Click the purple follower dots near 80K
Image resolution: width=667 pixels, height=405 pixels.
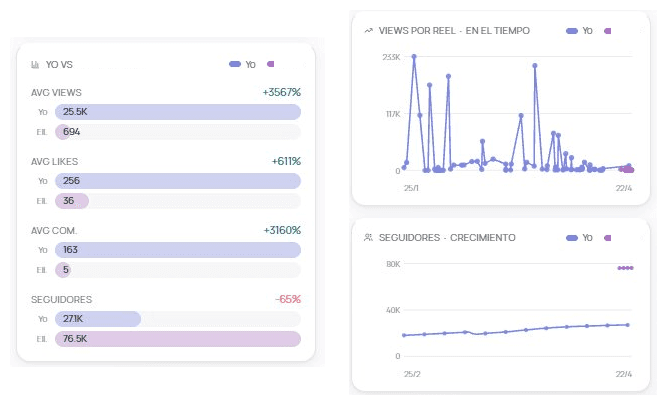click(x=625, y=268)
